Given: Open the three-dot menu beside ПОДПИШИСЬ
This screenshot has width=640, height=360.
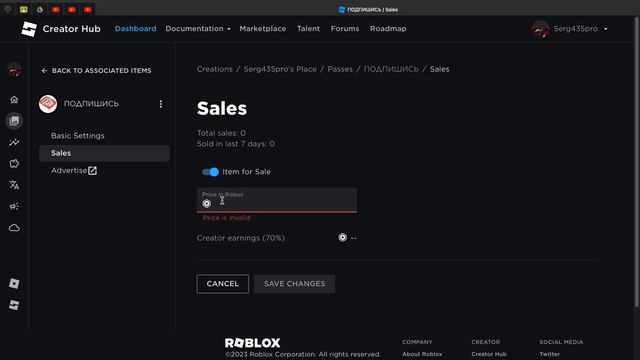Looking at the screenshot, I should (x=161, y=104).
